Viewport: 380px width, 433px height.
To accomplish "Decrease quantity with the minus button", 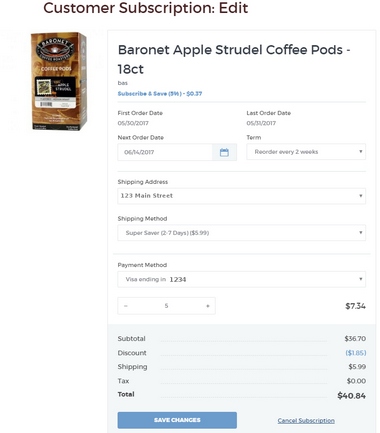I will coord(126,306).
